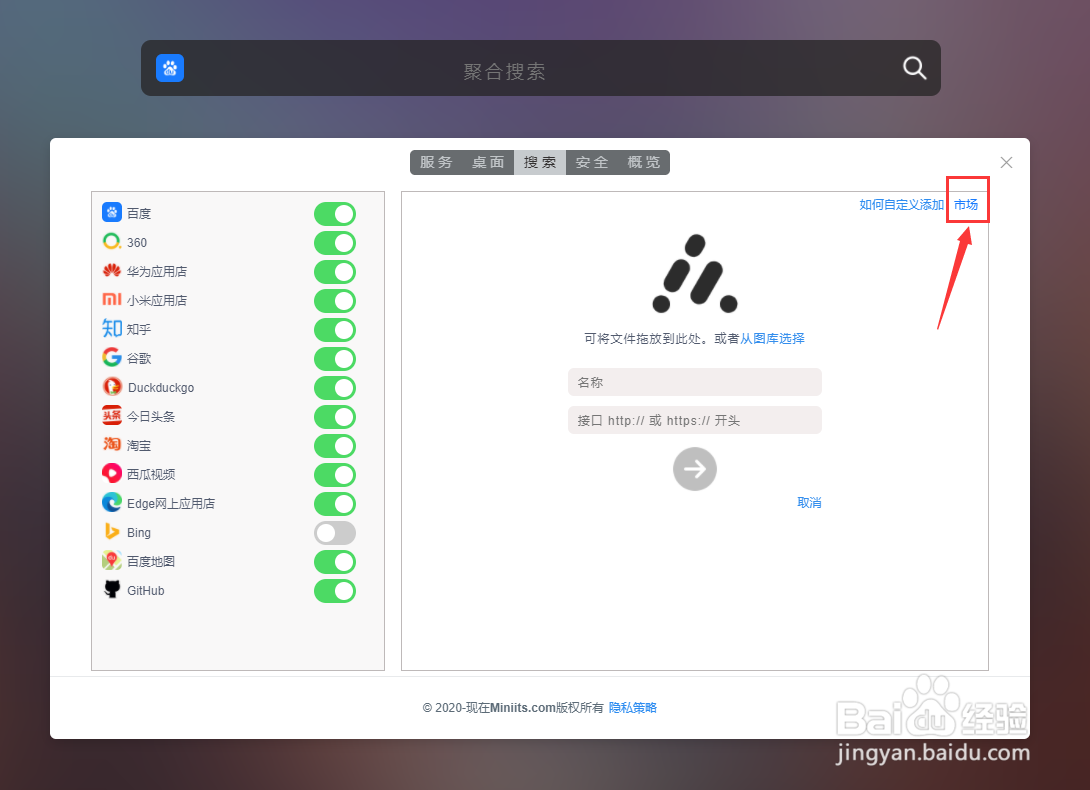Close the settings dialog

pos(1006,162)
